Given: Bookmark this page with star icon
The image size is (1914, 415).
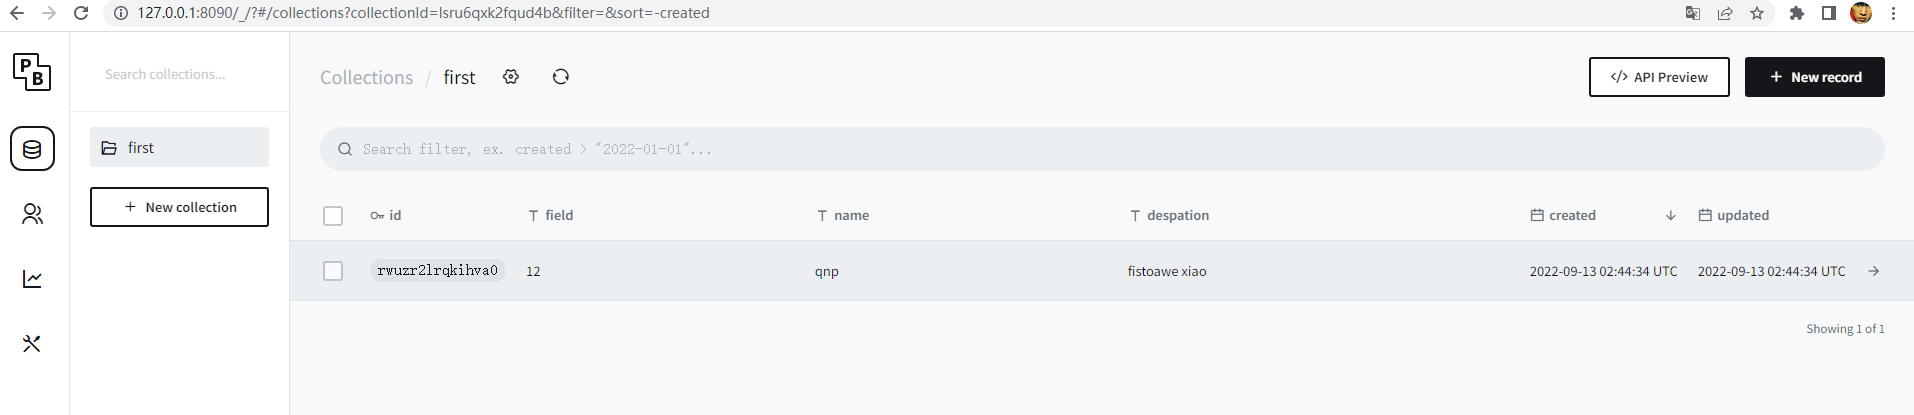Looking at the screenshot, I should (x=1757, y=13).
